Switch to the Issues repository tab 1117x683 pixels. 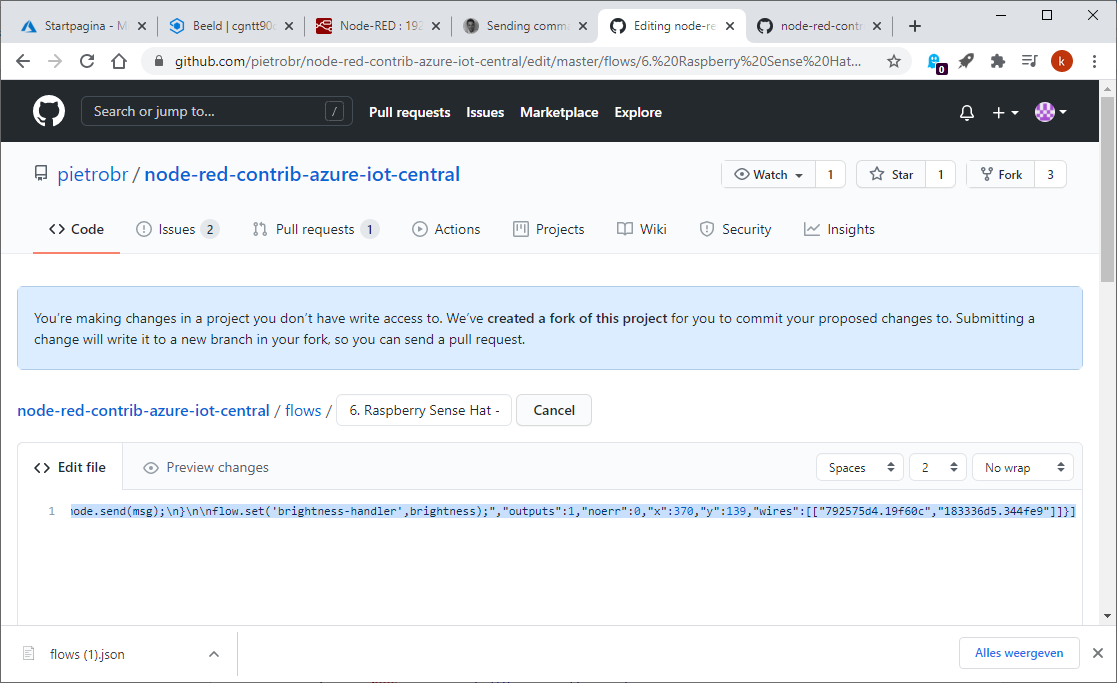pos(177,229)
